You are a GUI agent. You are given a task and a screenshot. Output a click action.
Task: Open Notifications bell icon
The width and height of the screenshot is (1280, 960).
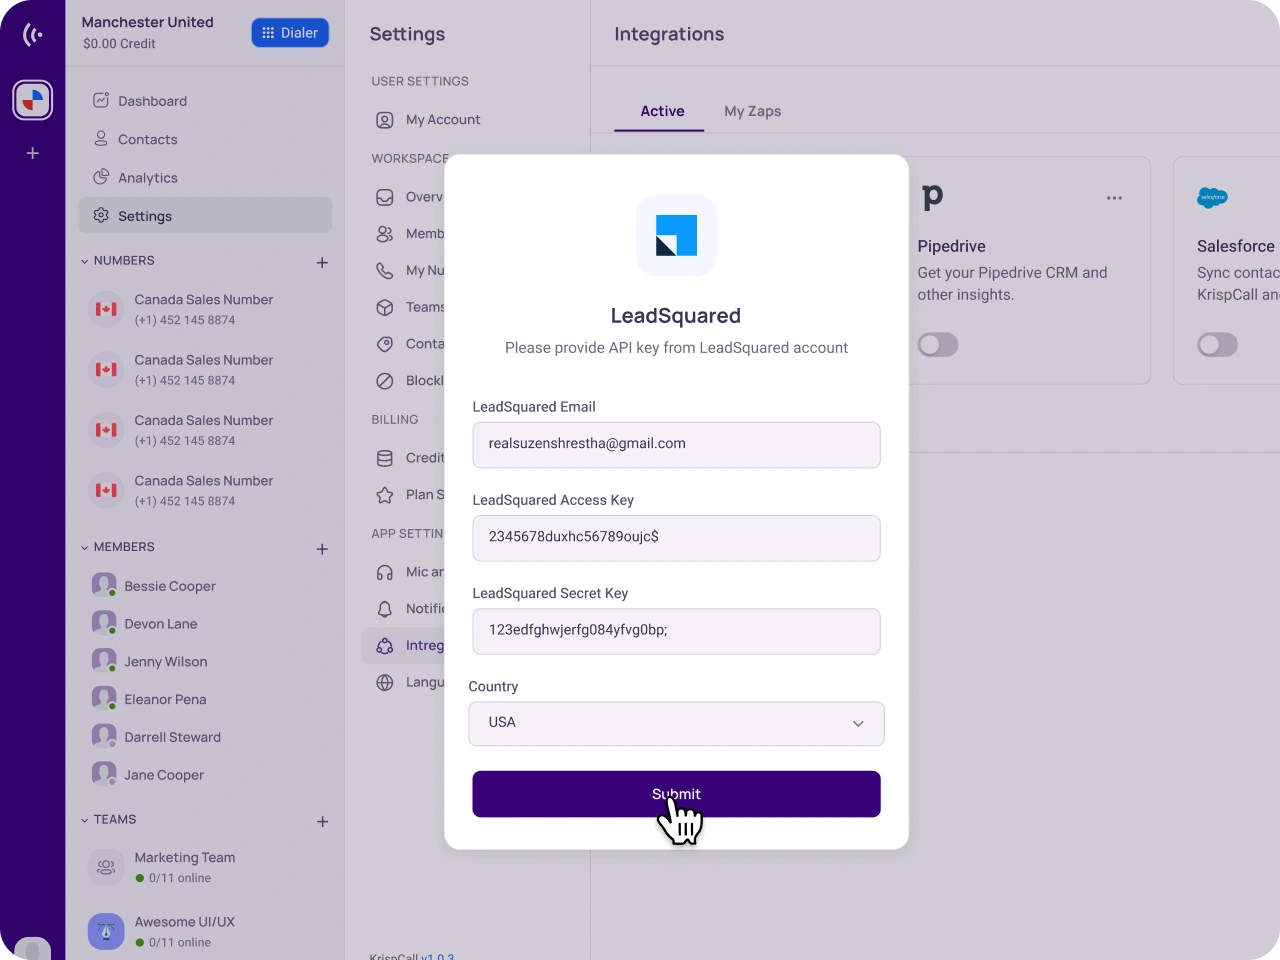385,609
